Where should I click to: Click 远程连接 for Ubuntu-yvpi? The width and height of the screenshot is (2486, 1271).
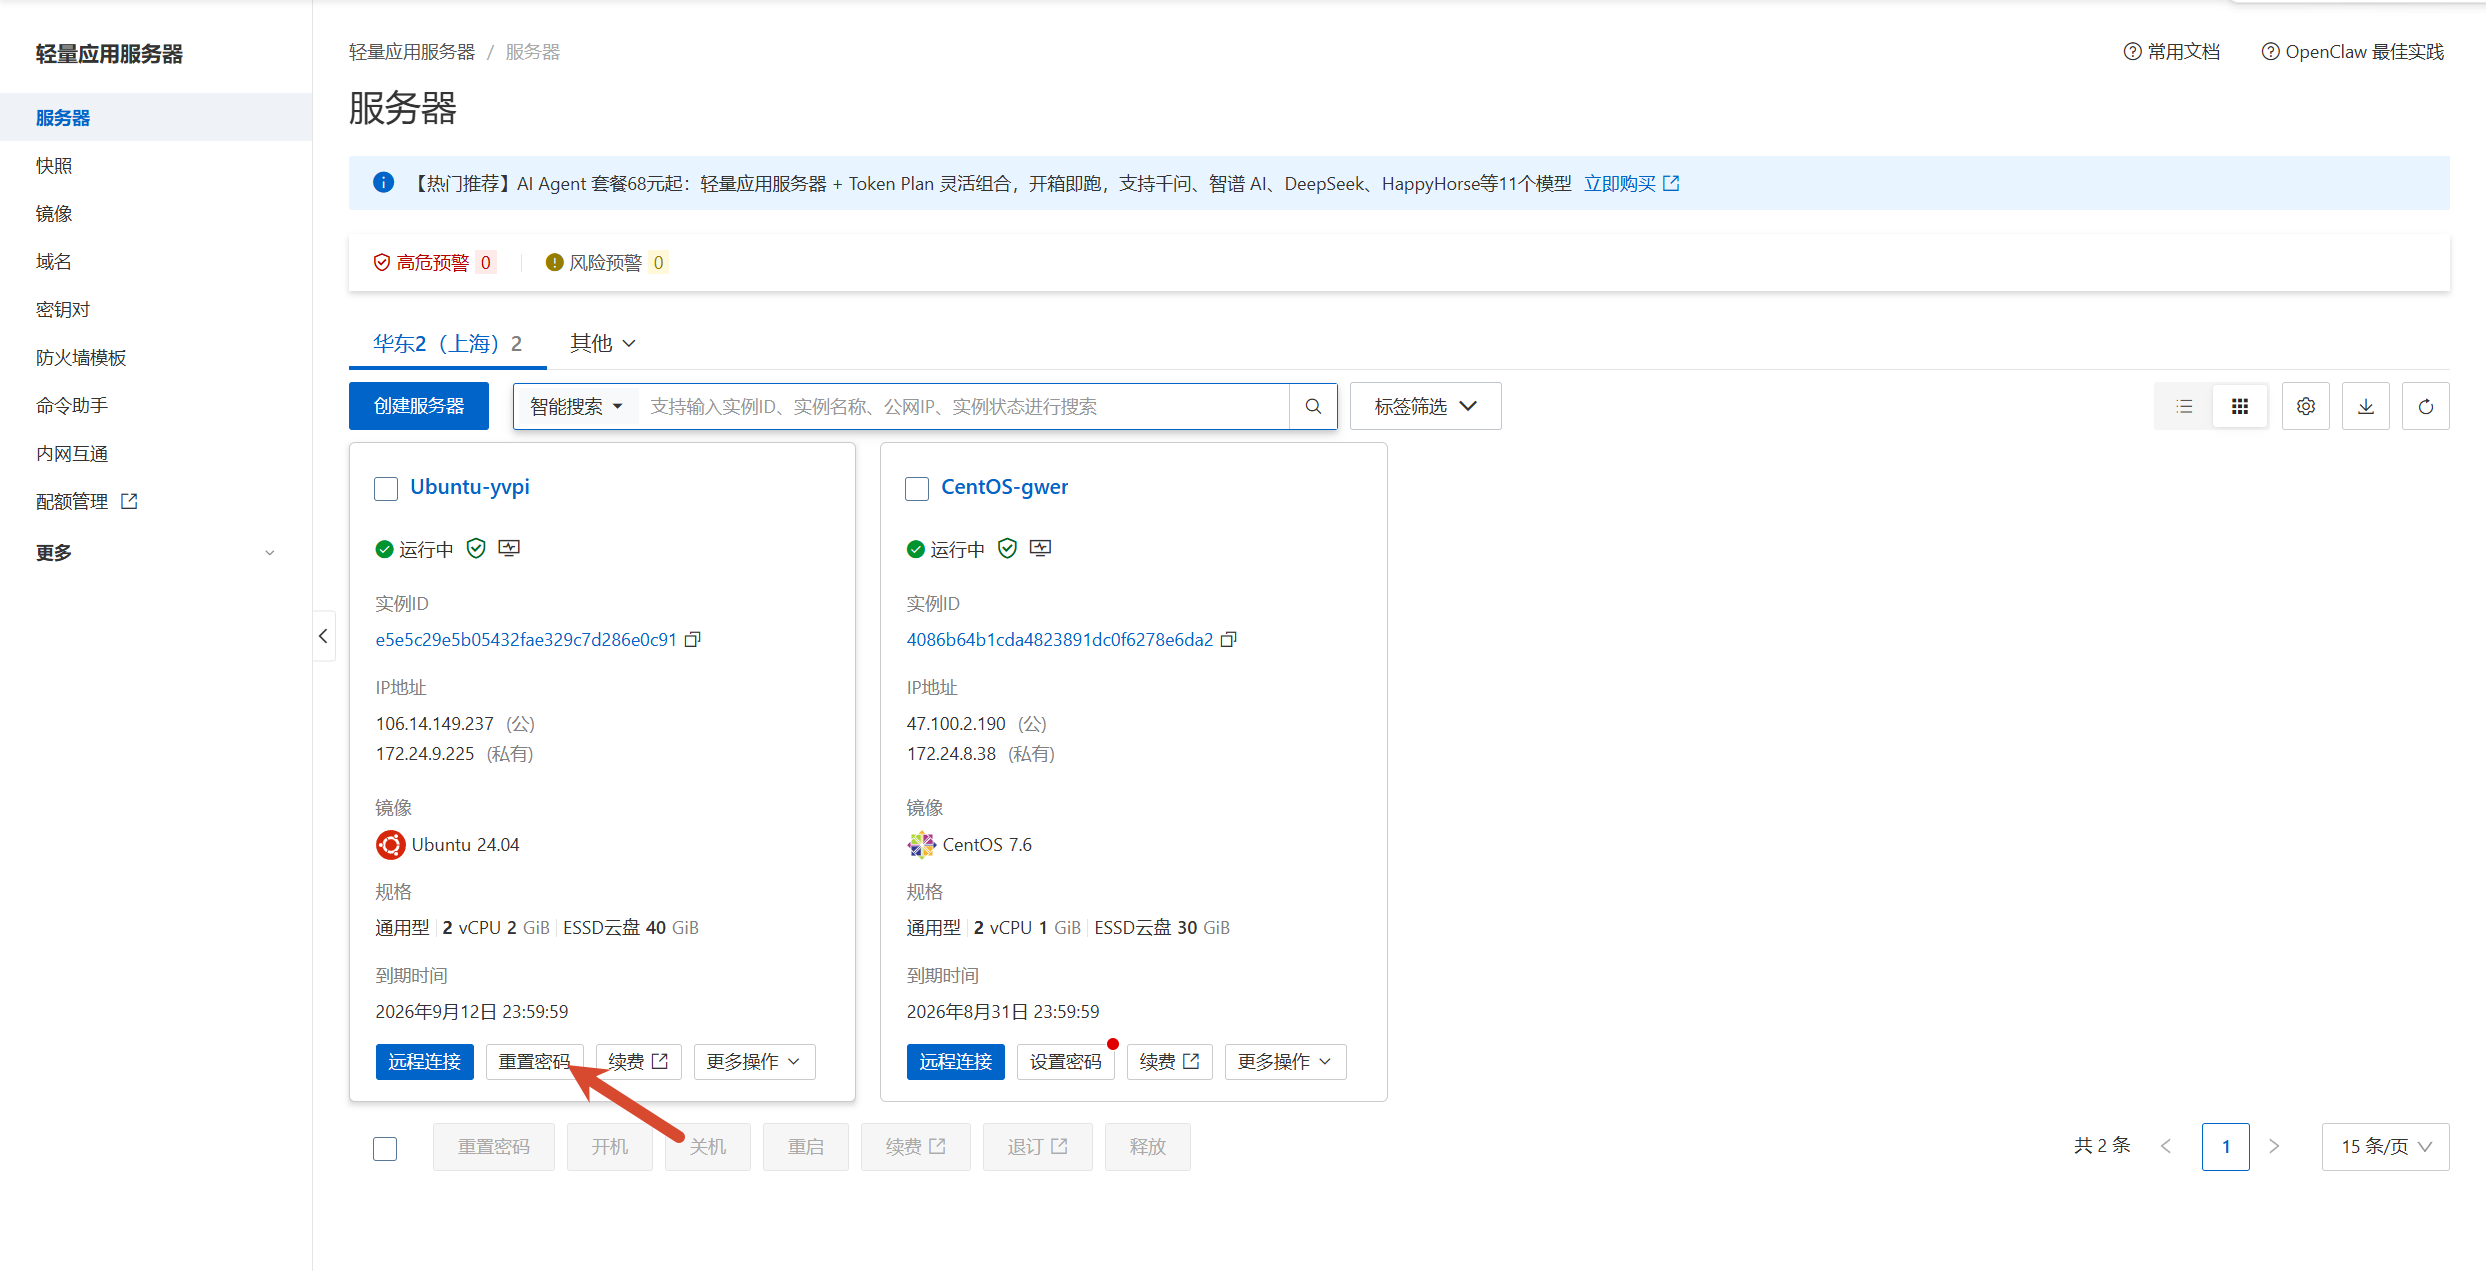coord(425,1062)
